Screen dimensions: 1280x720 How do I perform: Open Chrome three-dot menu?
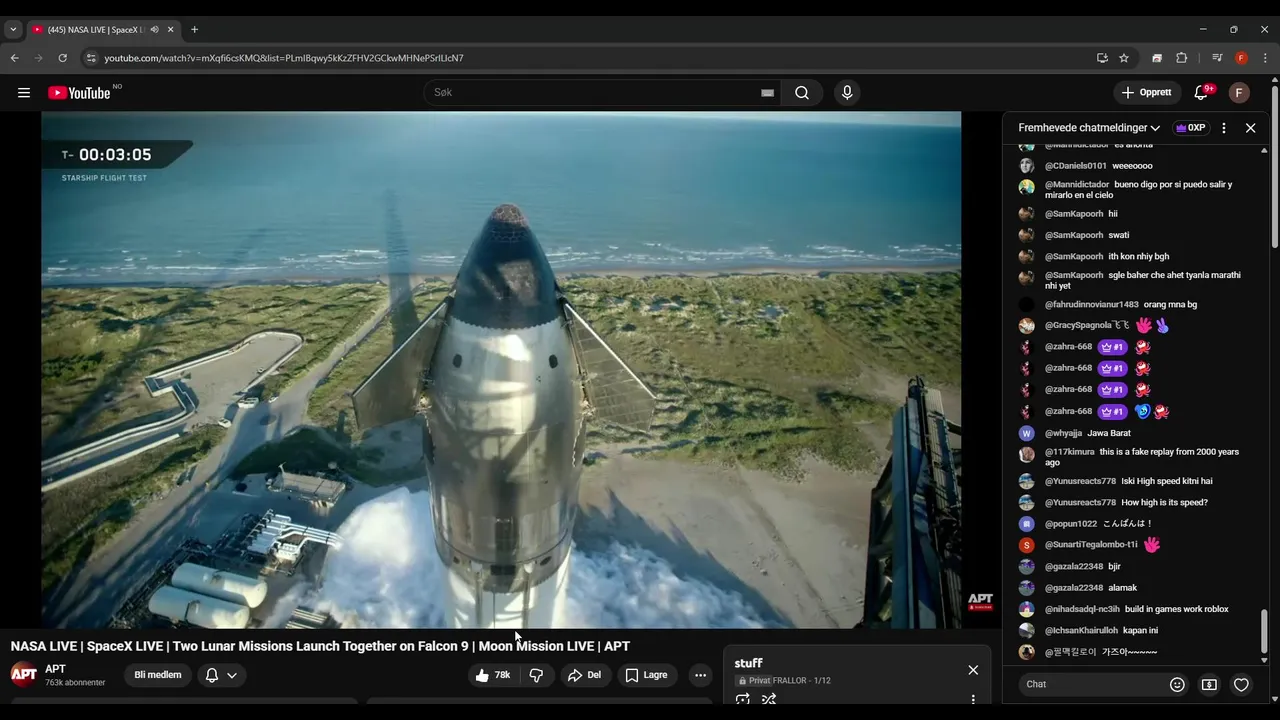click(x=1266, y=58)
